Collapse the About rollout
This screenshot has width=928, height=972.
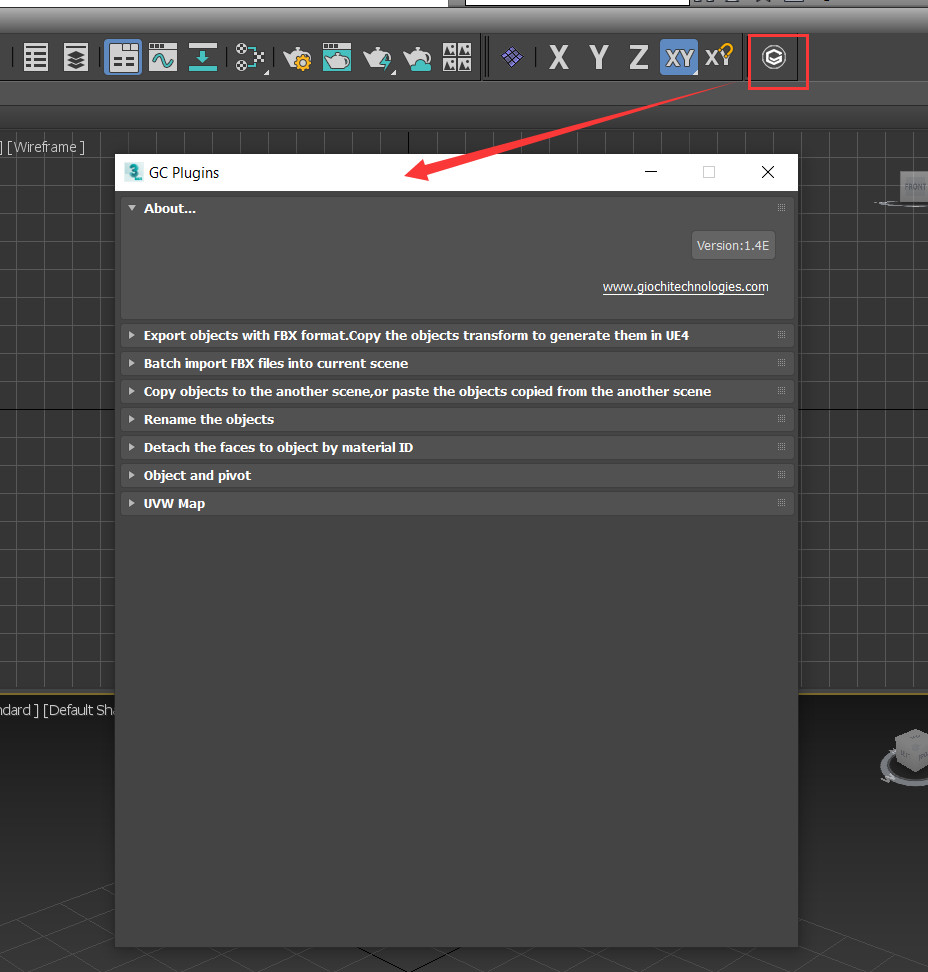169,208
